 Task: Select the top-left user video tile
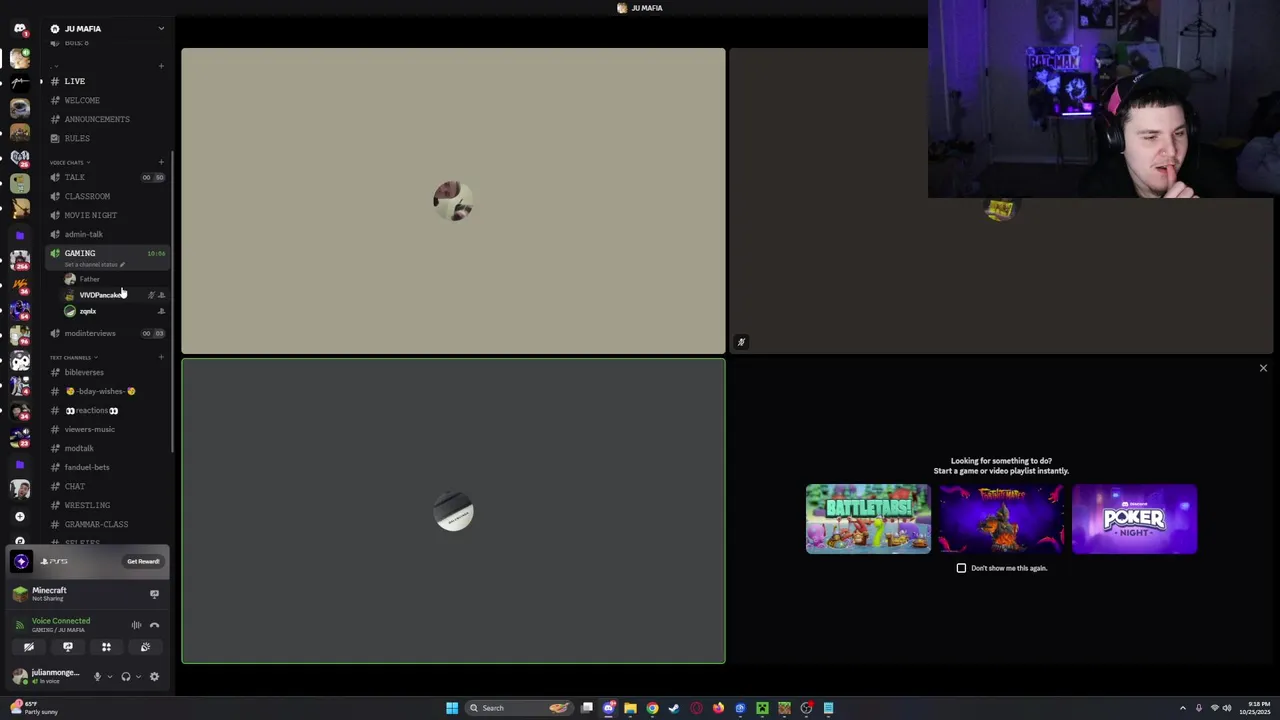pyautogui.click(x=453, y=201)
